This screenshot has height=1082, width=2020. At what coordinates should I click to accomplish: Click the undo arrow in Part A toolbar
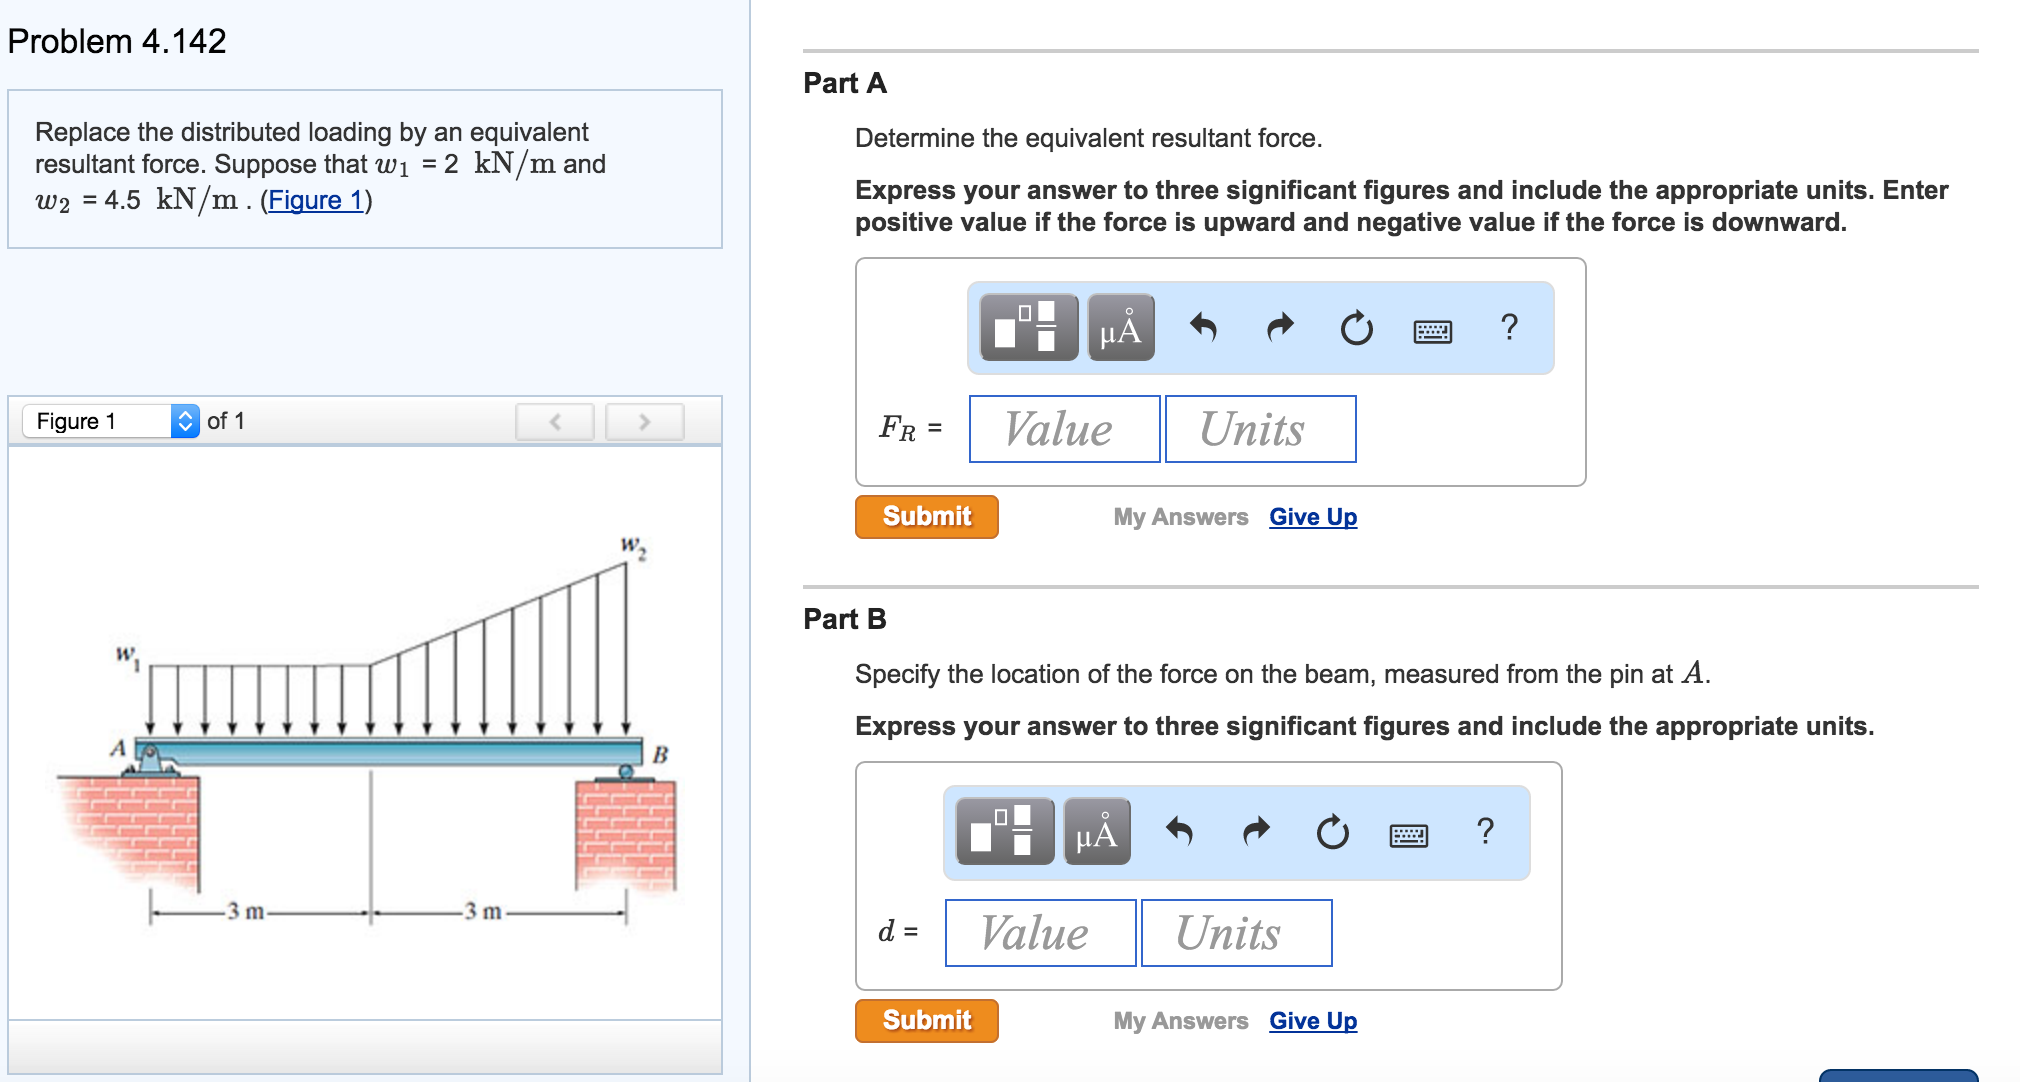tap(1203, 327)
